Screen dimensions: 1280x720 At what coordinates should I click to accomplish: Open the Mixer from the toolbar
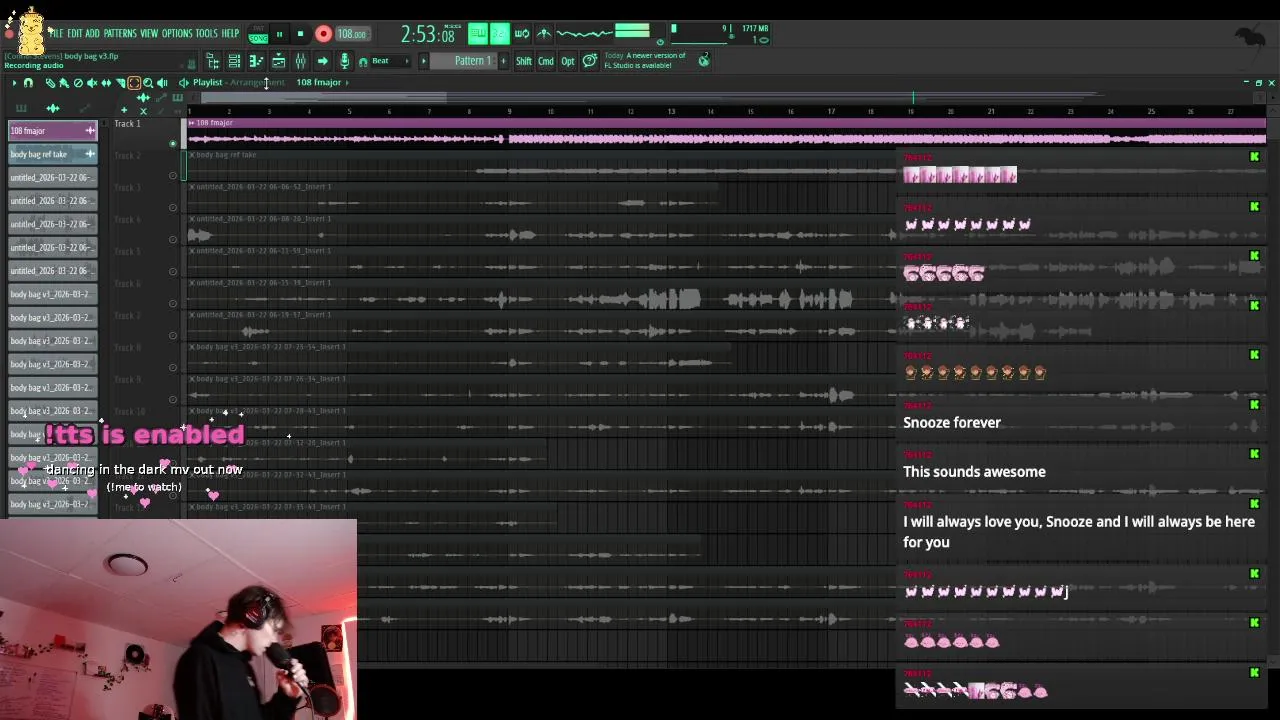[x=300, y=61]
